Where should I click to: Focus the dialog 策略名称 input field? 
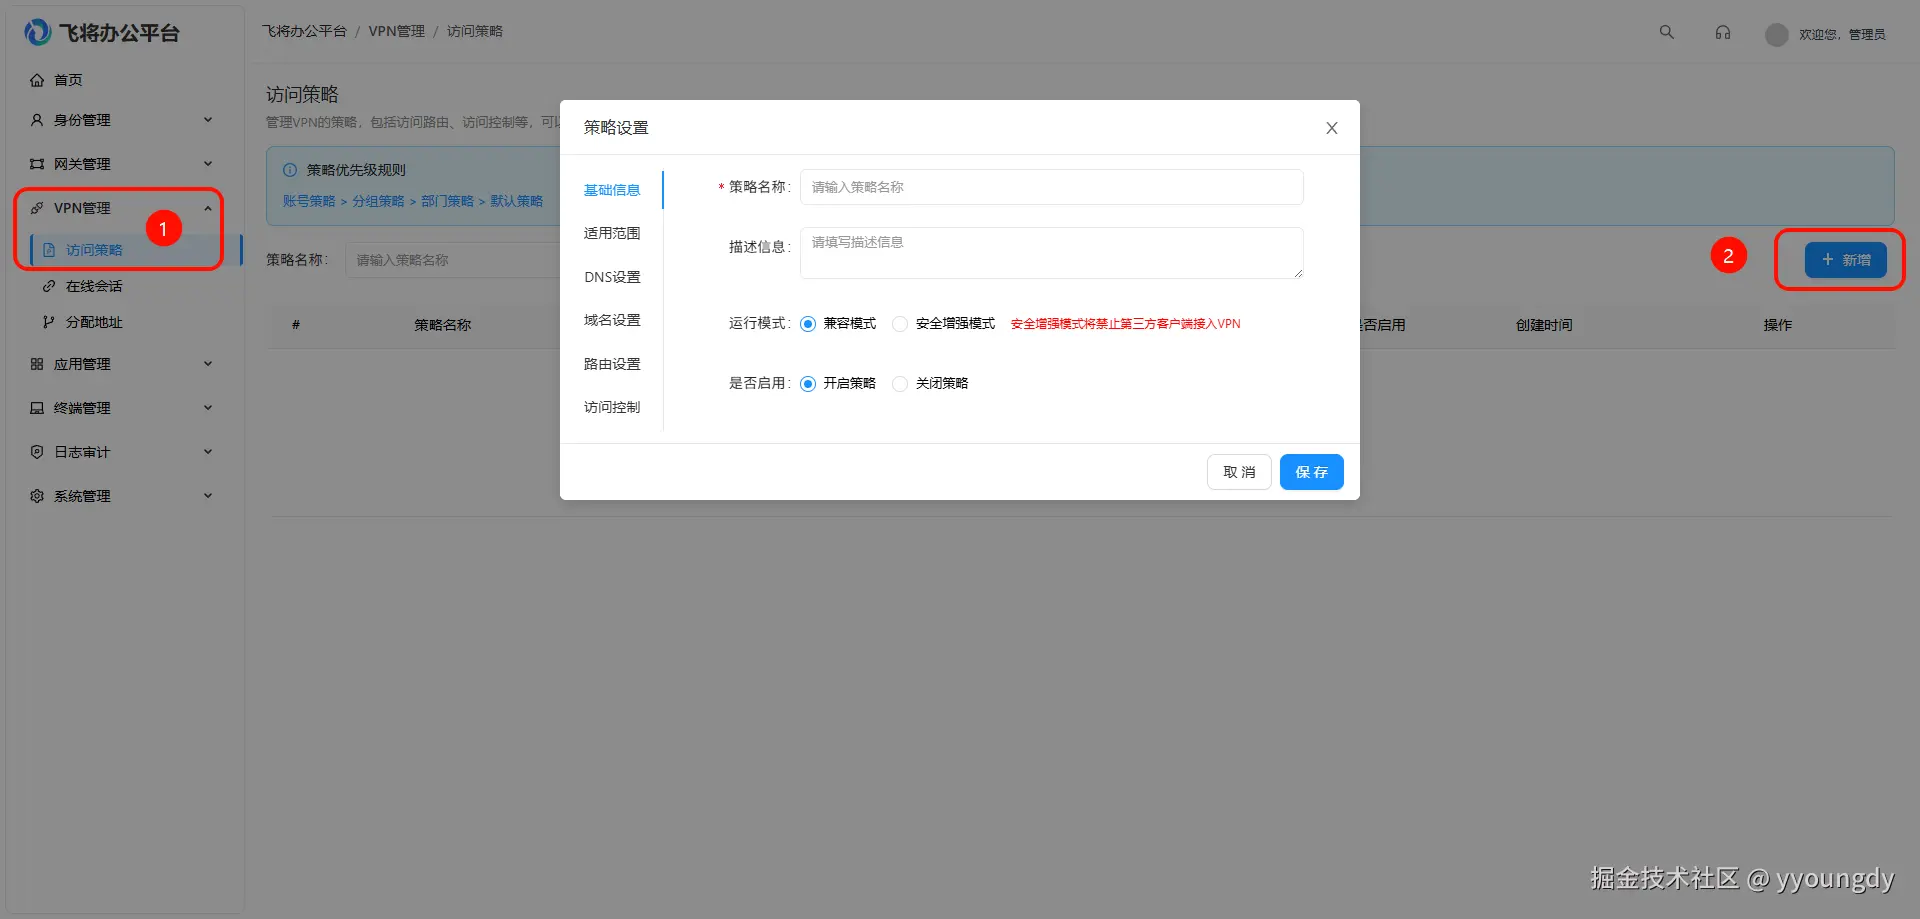[x=1052, y=187]
